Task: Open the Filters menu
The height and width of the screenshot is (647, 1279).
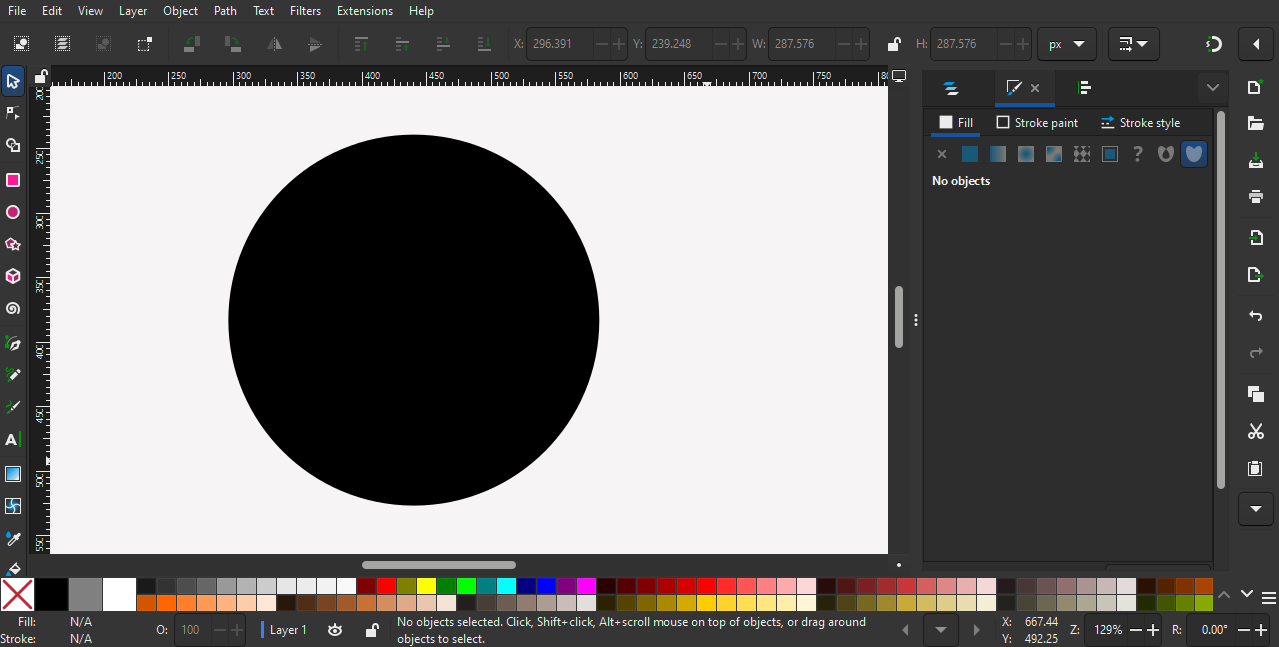Action: tap(305, 11)
